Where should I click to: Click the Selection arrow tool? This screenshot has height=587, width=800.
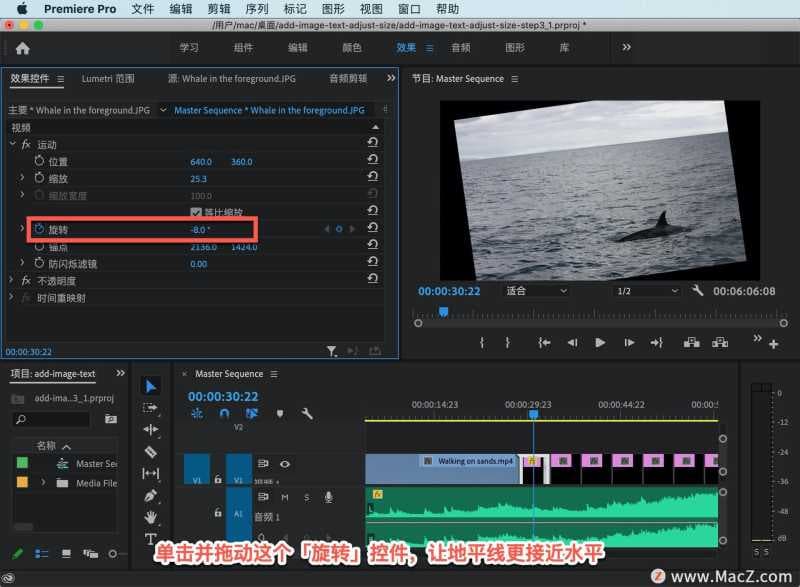151,386
